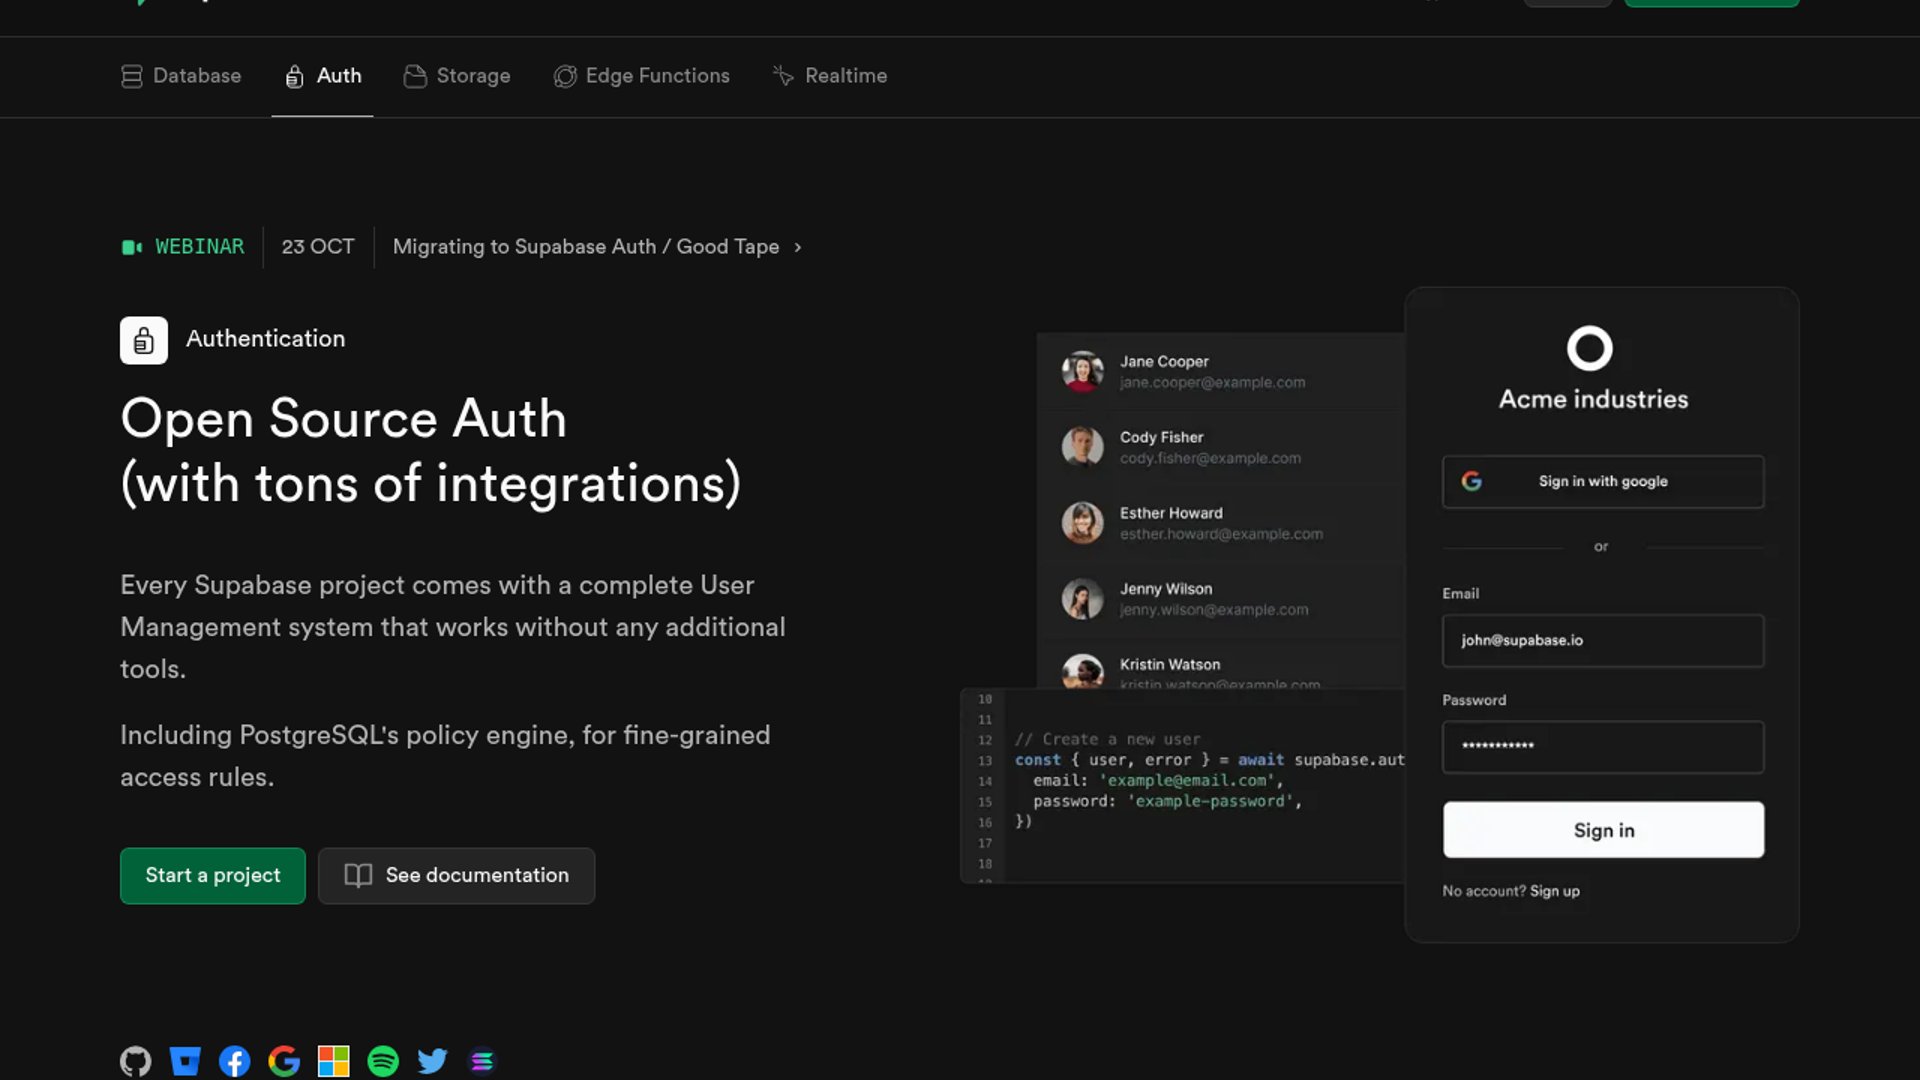Open the Database tab
The height and width of the screenshot is (1080, 1920).
pyautogui.click(x=181, y=76)
